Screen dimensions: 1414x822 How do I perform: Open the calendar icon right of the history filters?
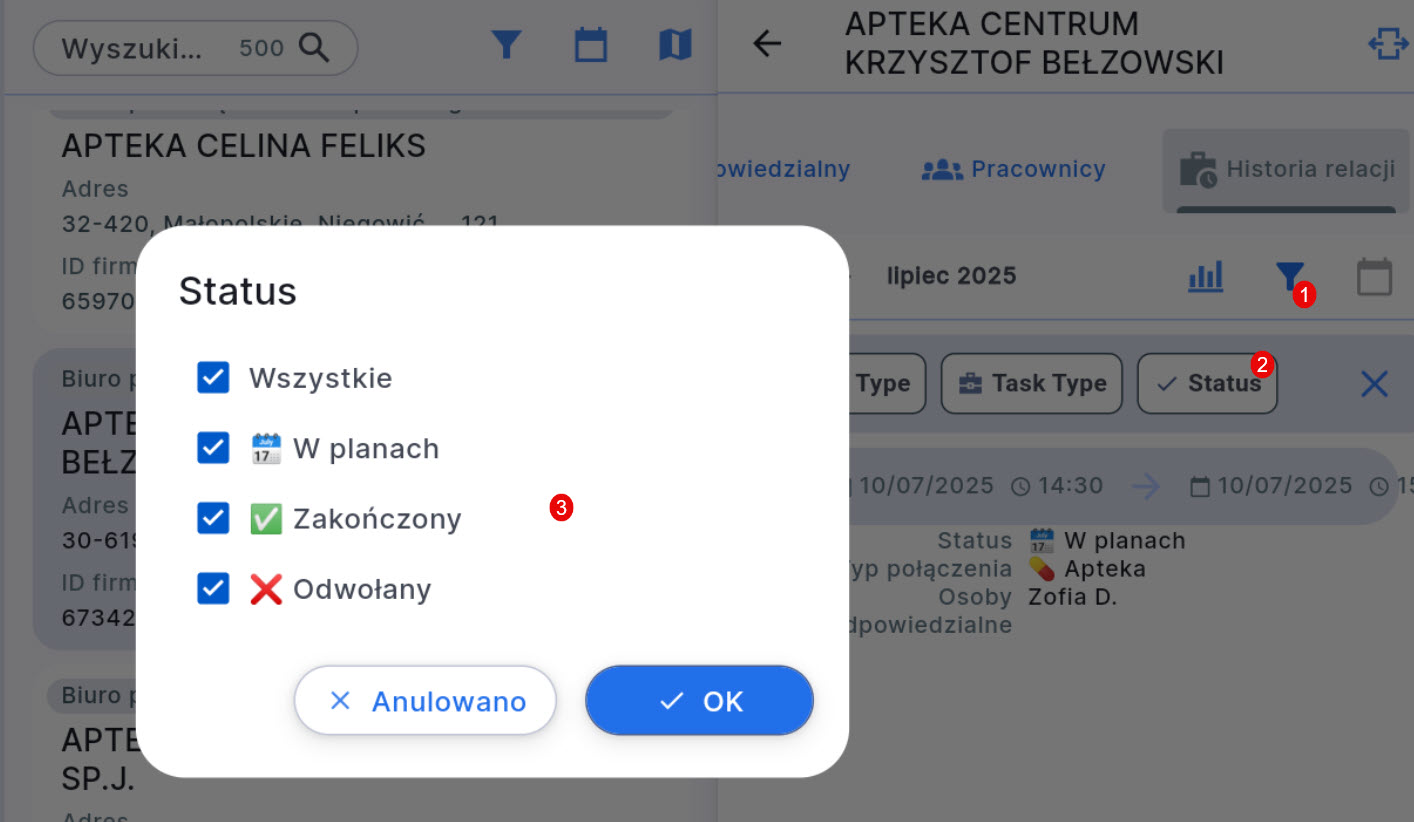pos(1374,278)
